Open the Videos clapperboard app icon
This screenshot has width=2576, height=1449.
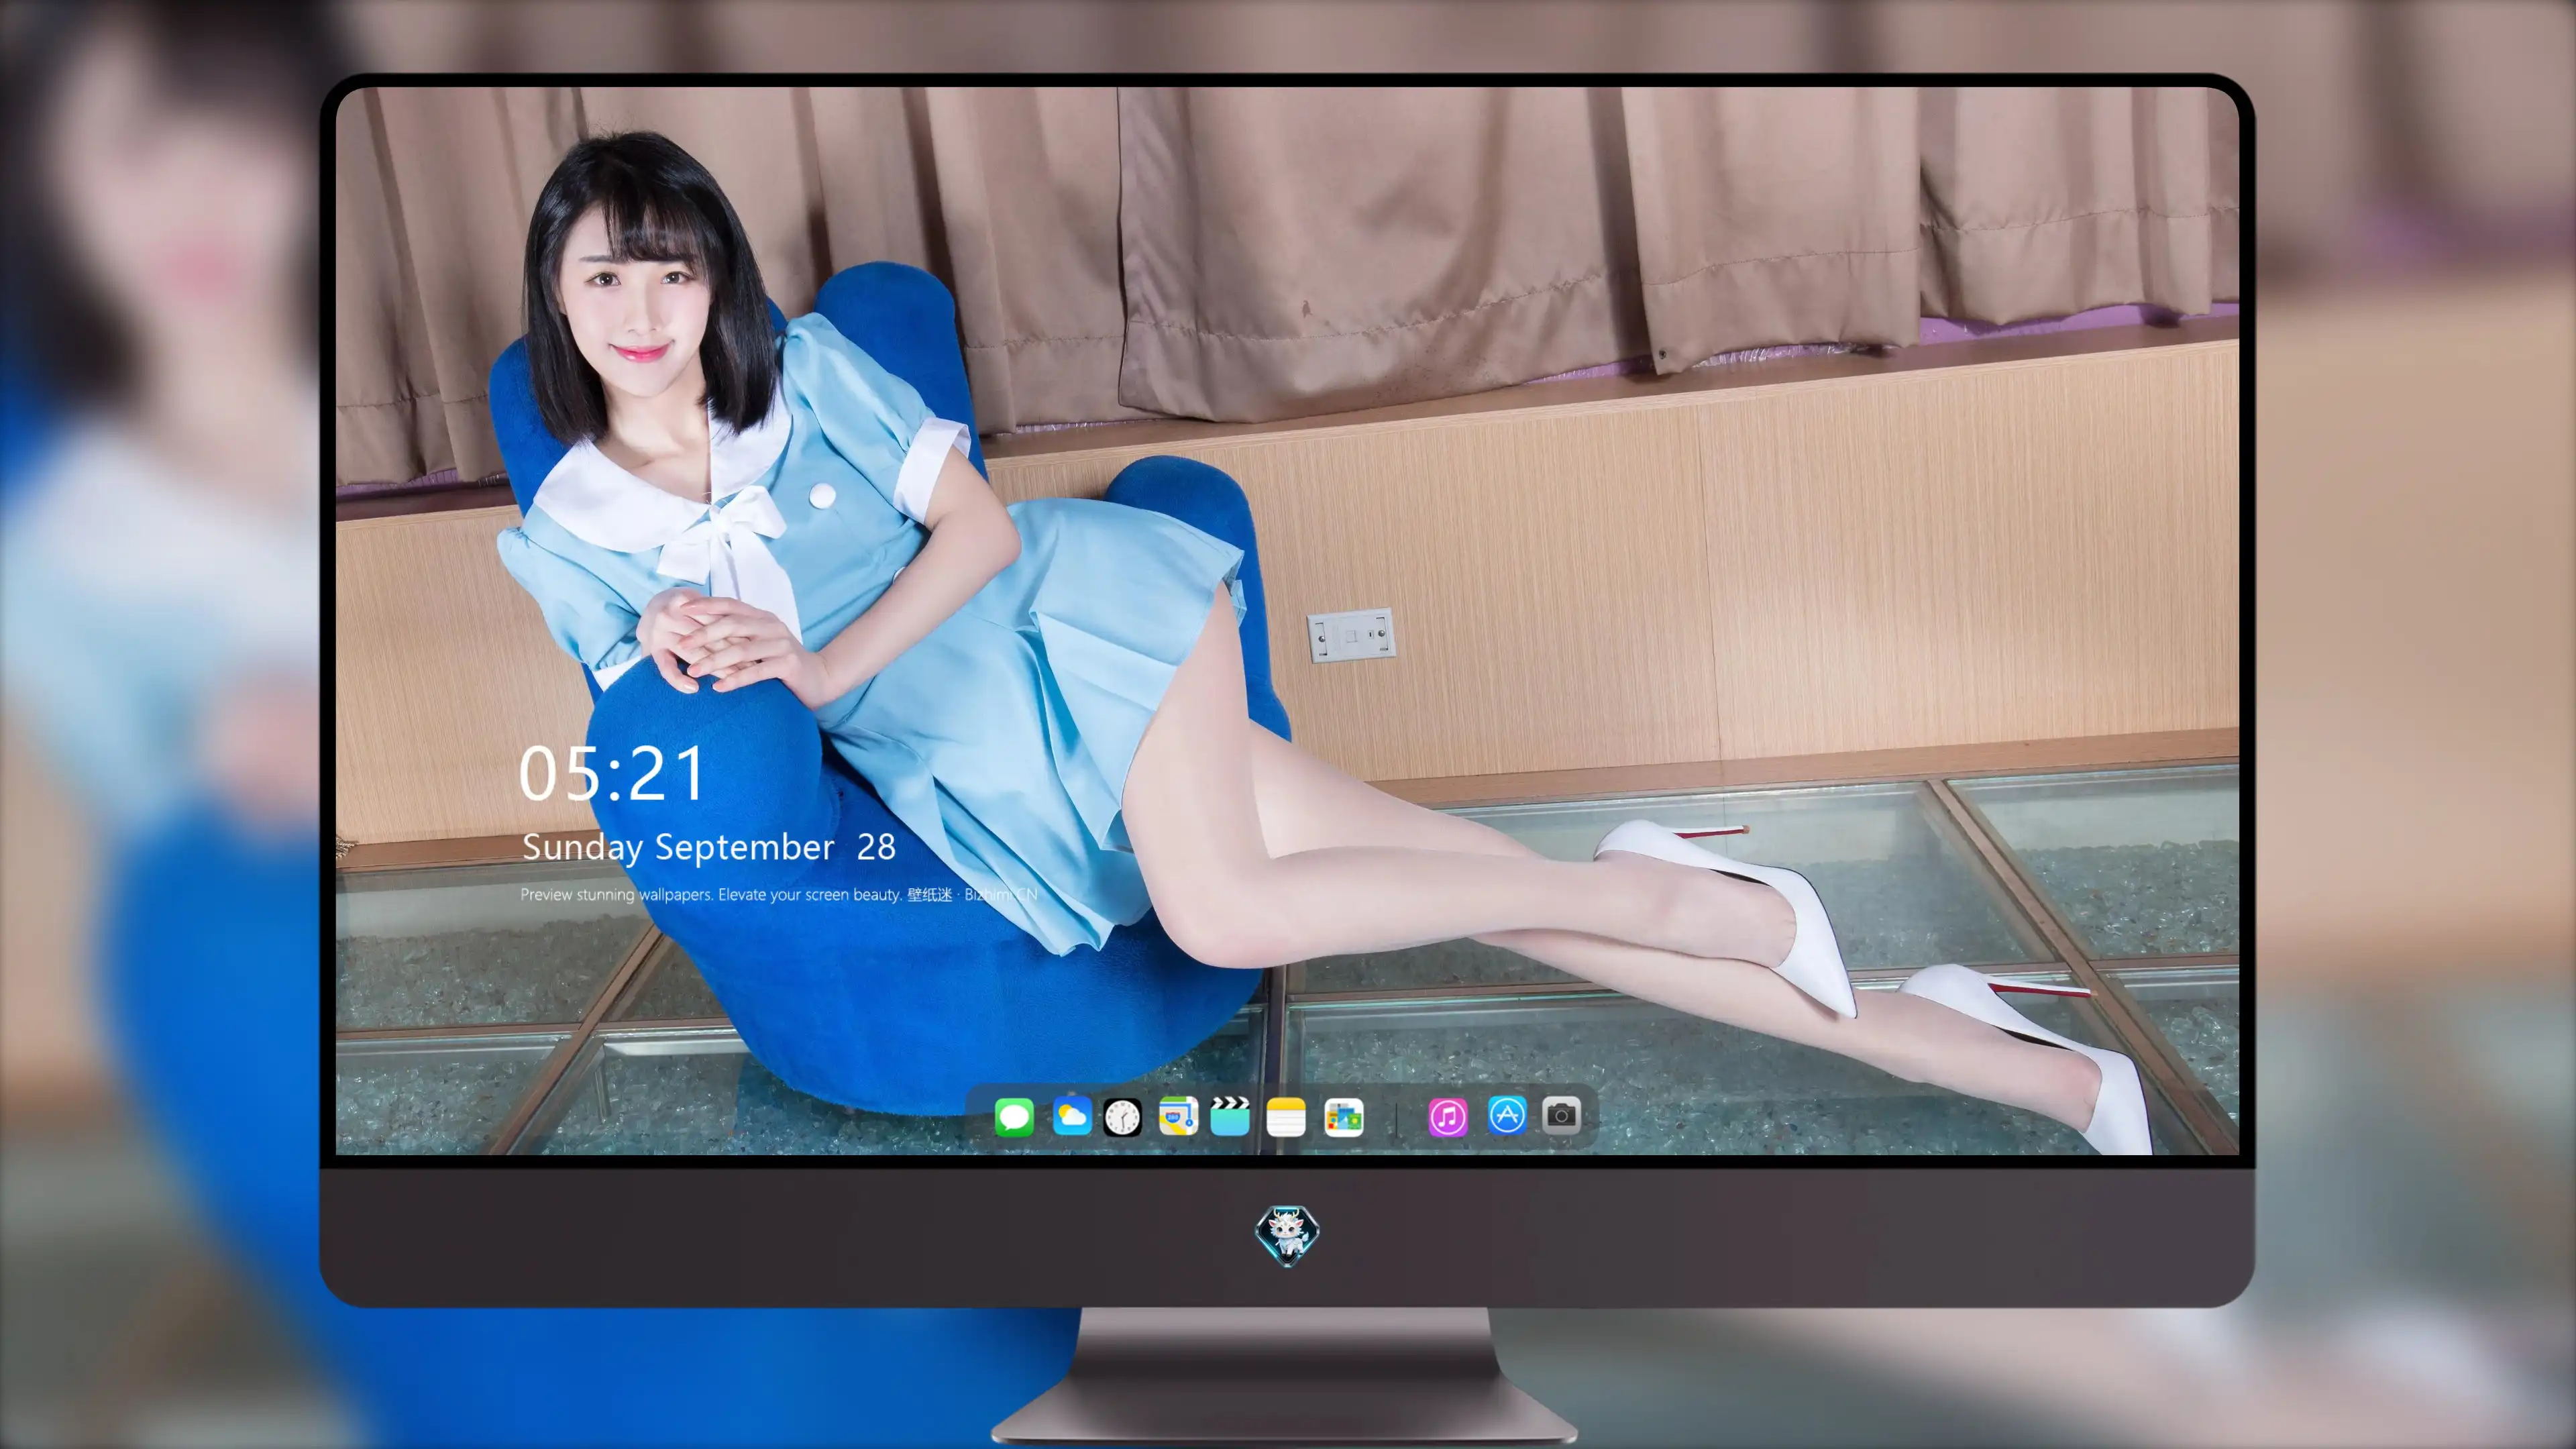(1230, 1116)
